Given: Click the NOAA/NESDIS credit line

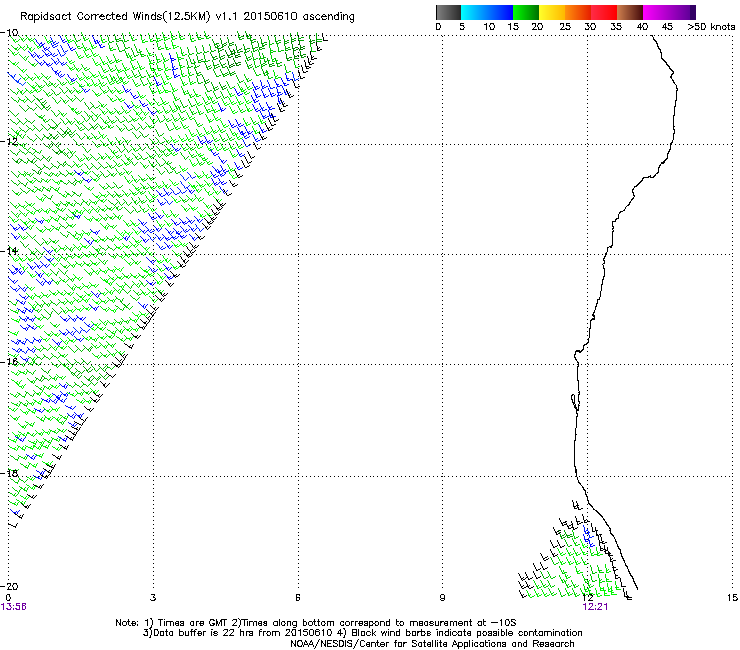Looking at the screenshot, I should tap(432, 644).
